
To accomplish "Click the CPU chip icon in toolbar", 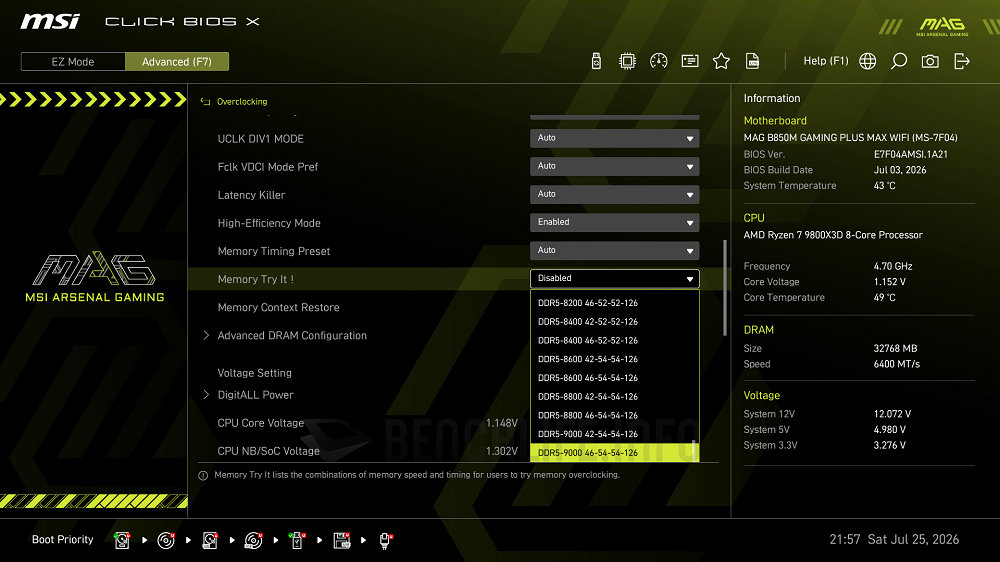I will point(628,61).
